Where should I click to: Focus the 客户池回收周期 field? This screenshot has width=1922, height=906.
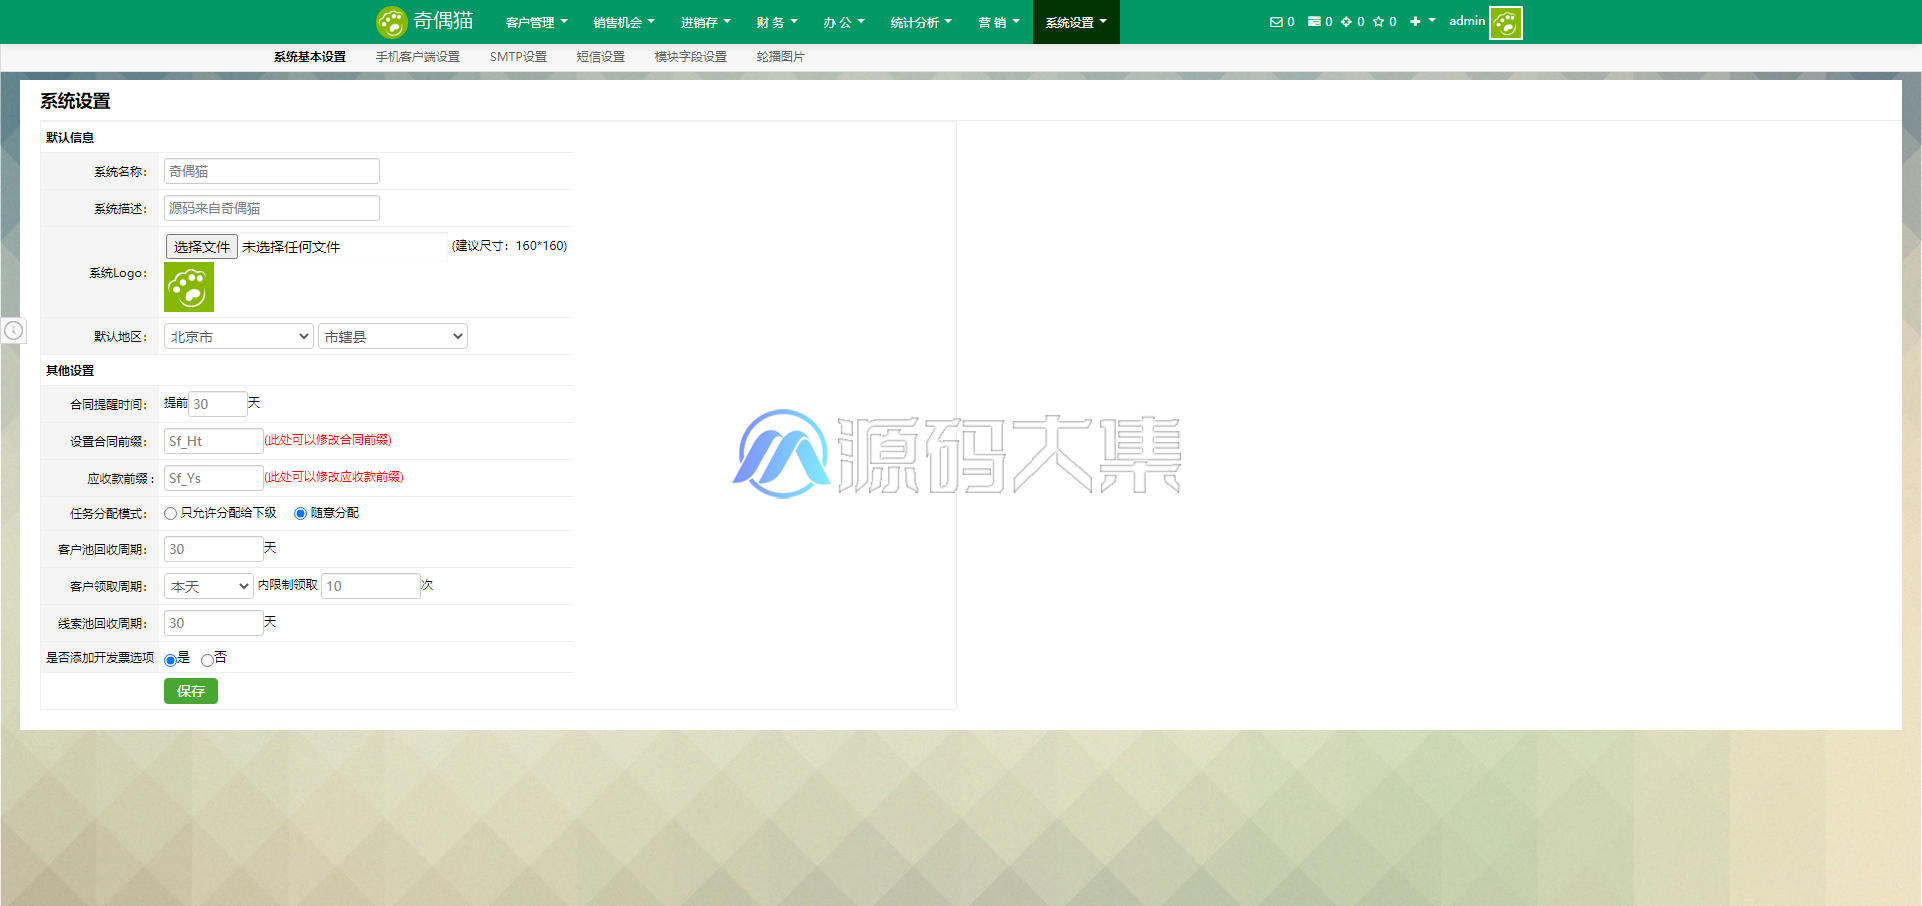pos(214,549)
